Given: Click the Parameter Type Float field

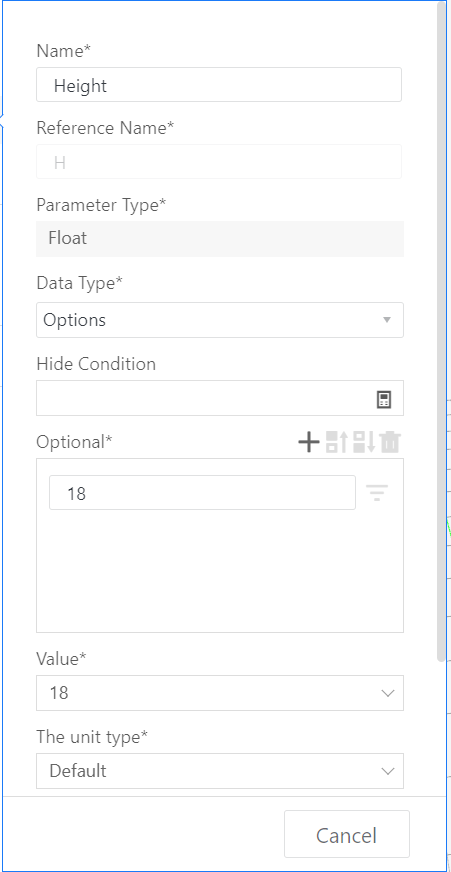Looking at the screenshot, I should 220,239.
